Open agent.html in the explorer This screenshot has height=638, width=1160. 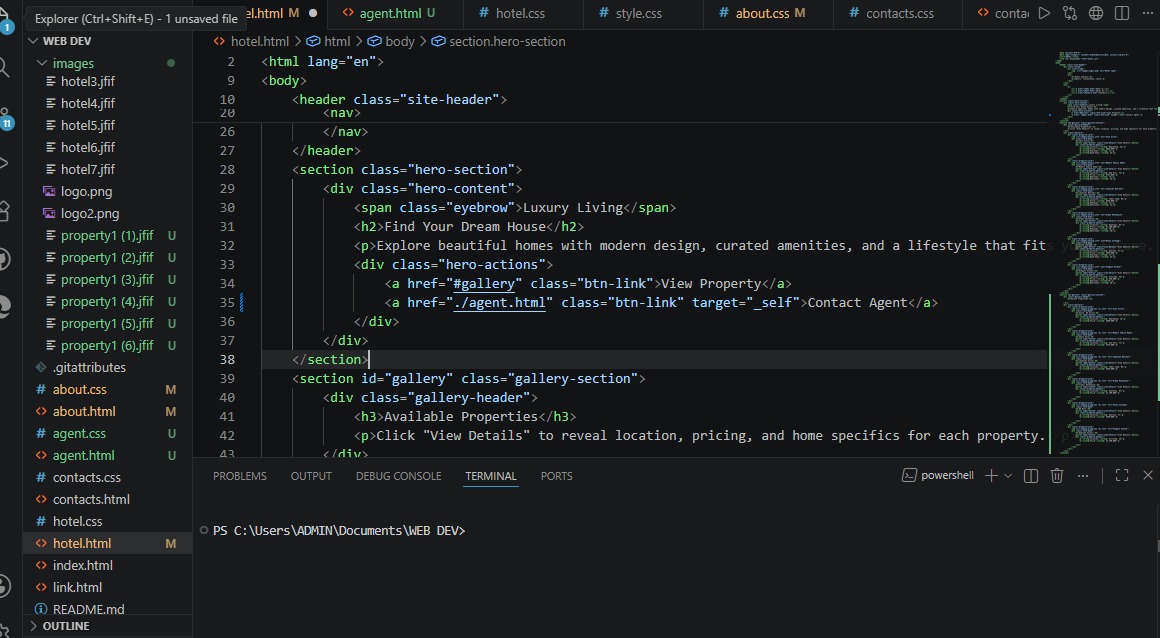point(83,456)
